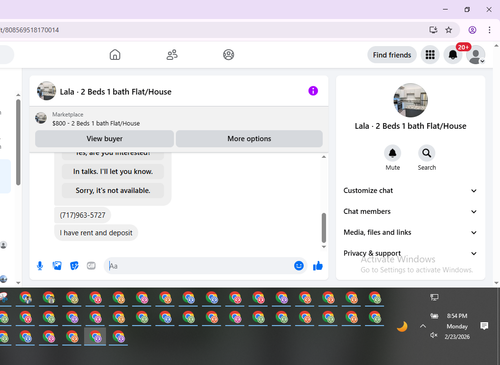The image size is (500, 365).
Task: Click the Marketplace listing $800 row
Action: [179, 119]
